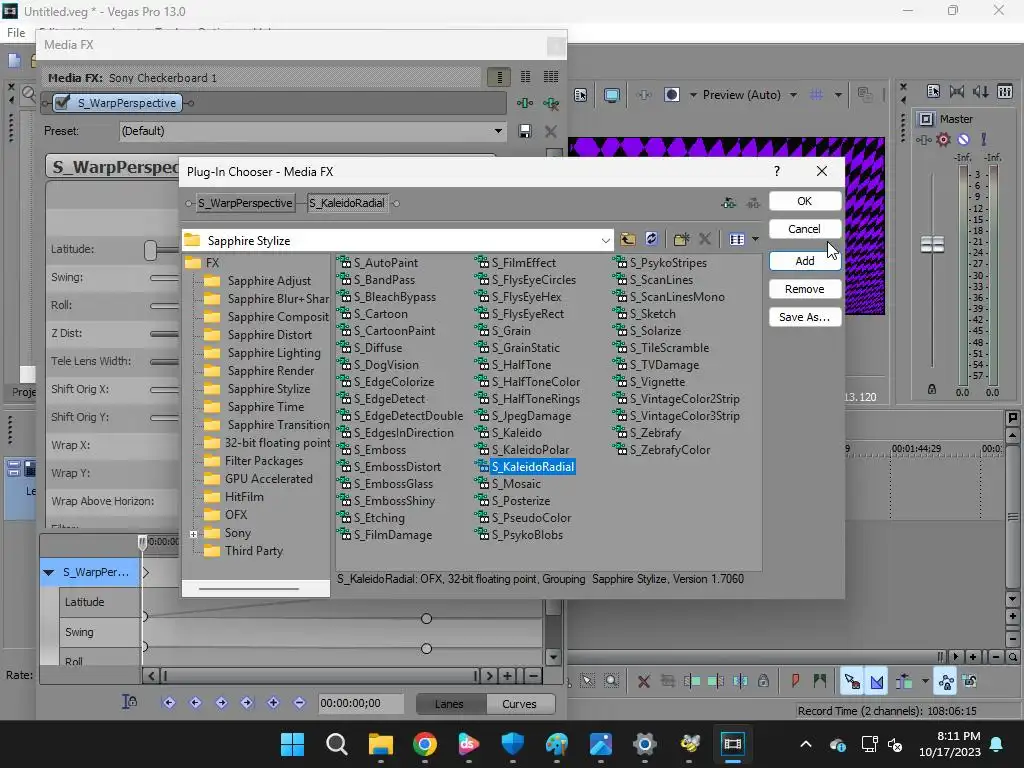Select the S_Cartoon plug-in
This screenshot has height=768, width=1024.
point(380,314)
